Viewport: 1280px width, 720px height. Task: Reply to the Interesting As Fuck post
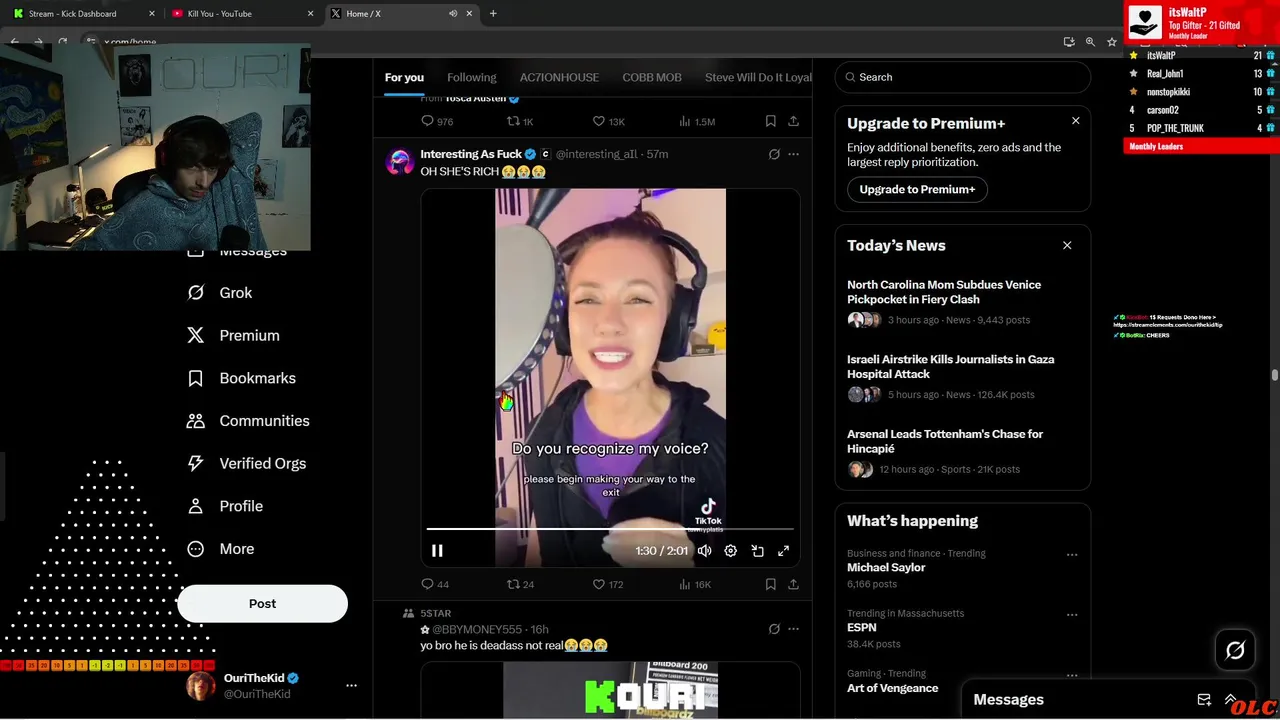tap(435, 584)
